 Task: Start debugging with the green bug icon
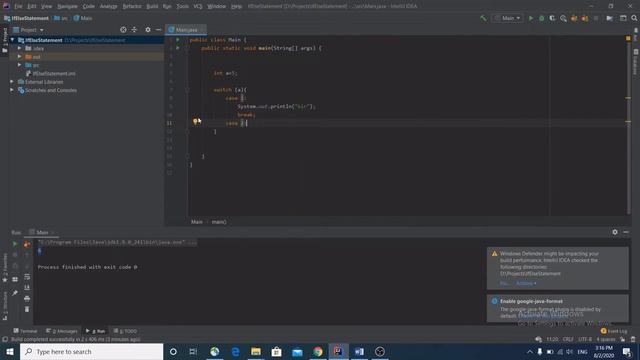click(x=542, y=18)
